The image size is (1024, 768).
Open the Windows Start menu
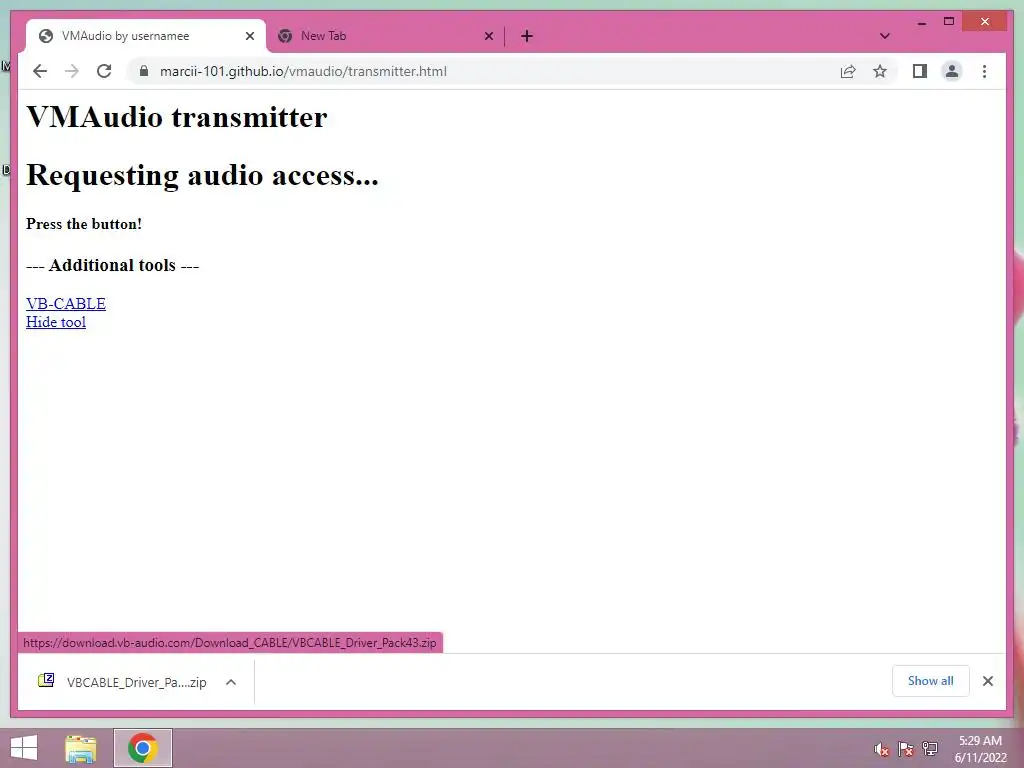pyautogui.click(x=24, y=748)
